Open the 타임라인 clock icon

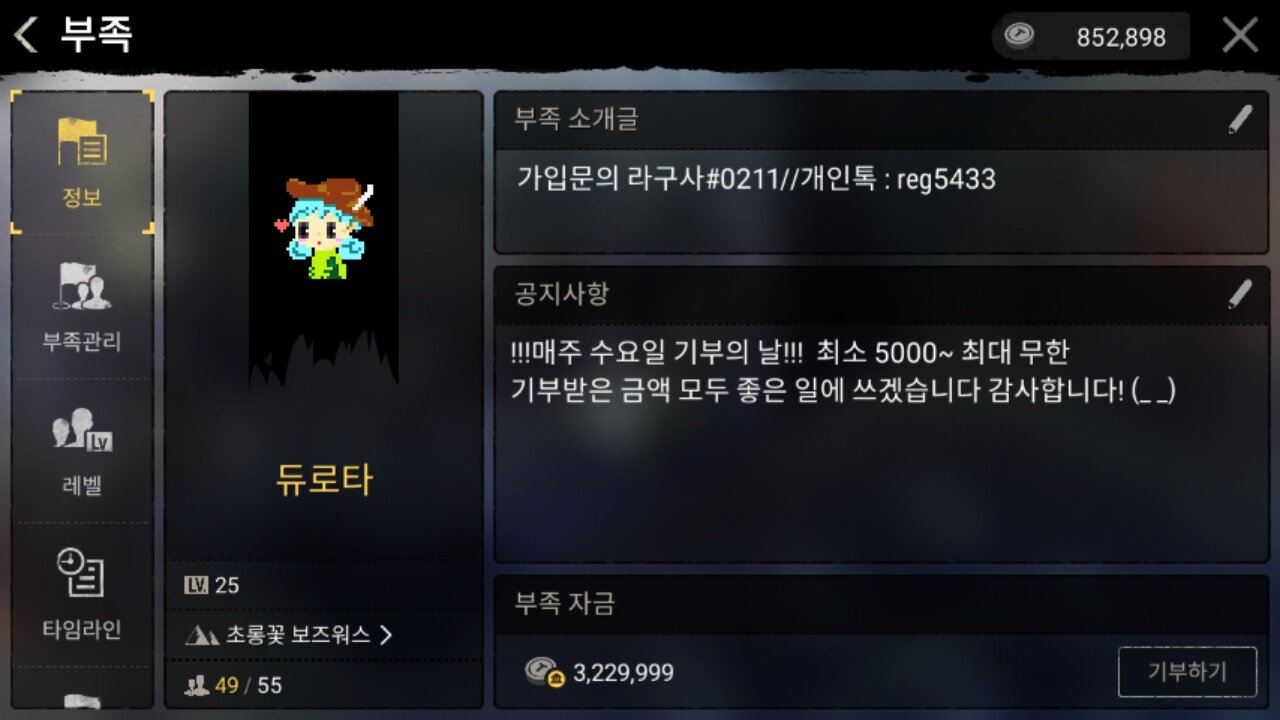pyautogui.click(x=81, y=574)
